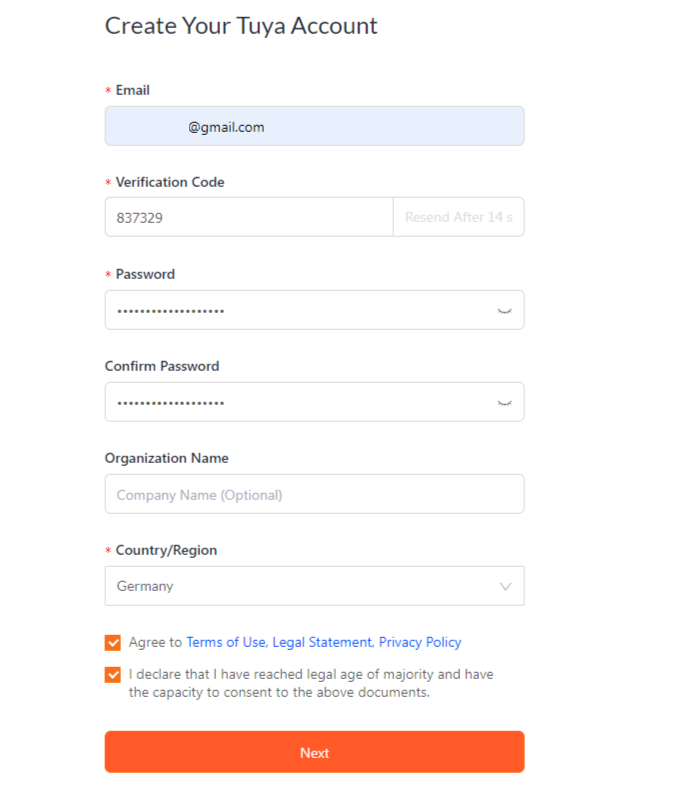Click into the Verification Code field with 837329
686x792 pixels.
[x=248, y=217]
